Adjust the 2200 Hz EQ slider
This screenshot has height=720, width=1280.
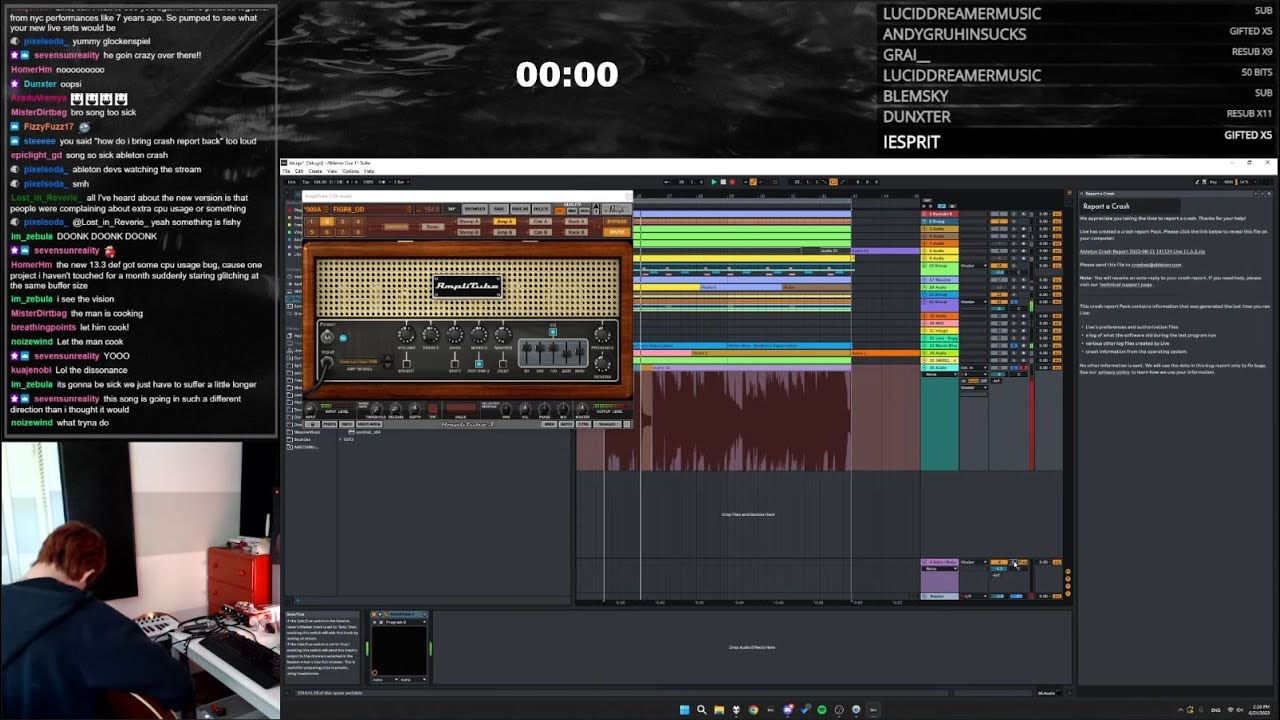tap(566, 353)
